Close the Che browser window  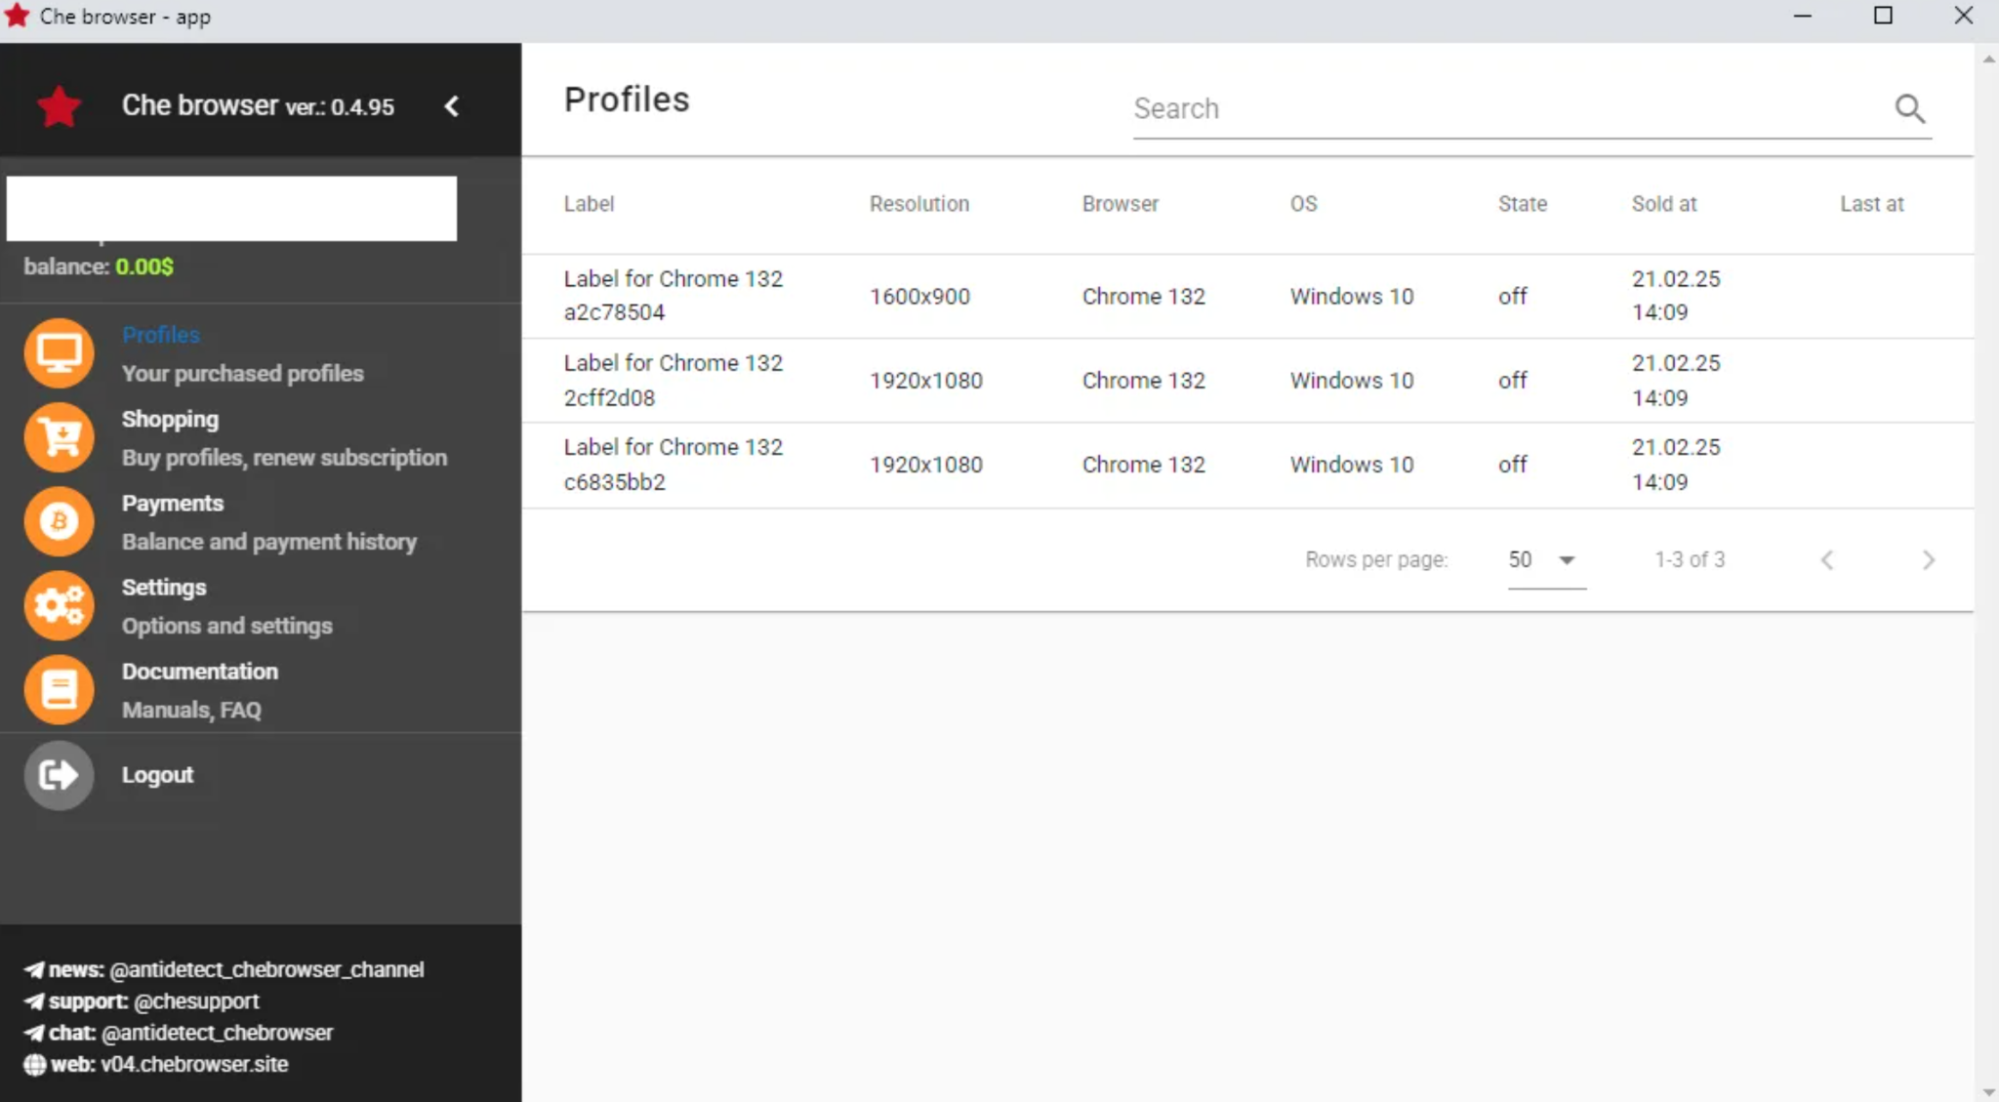1963,16
